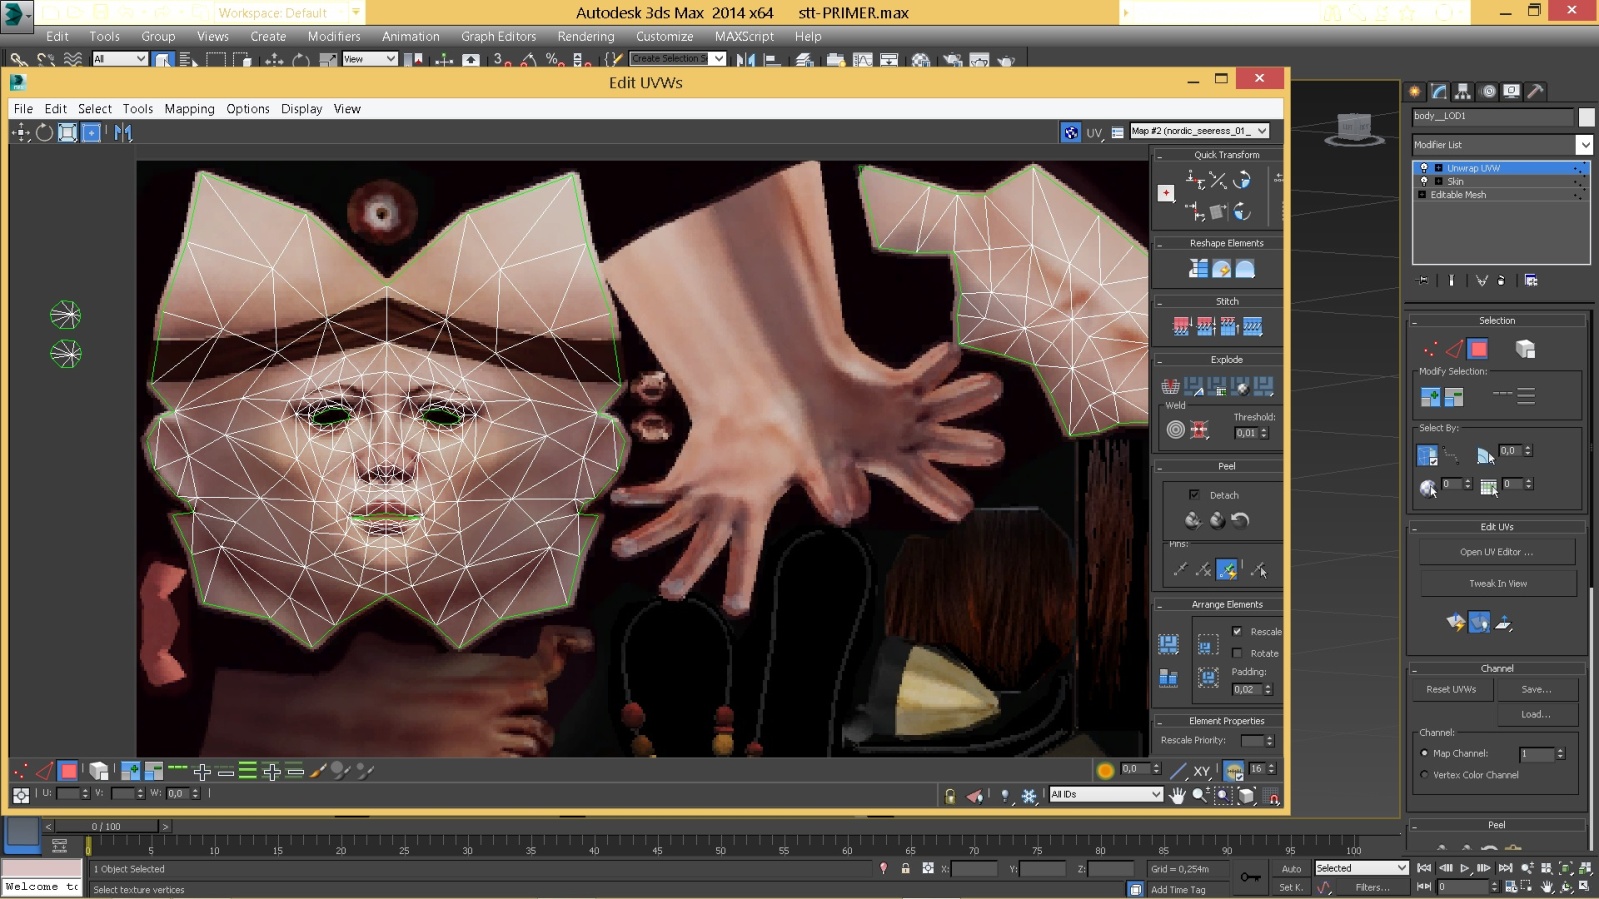This screenshot has width=1599, height=899.
Task: Collapse the Stitch rollout
Action: [1160, 301]
